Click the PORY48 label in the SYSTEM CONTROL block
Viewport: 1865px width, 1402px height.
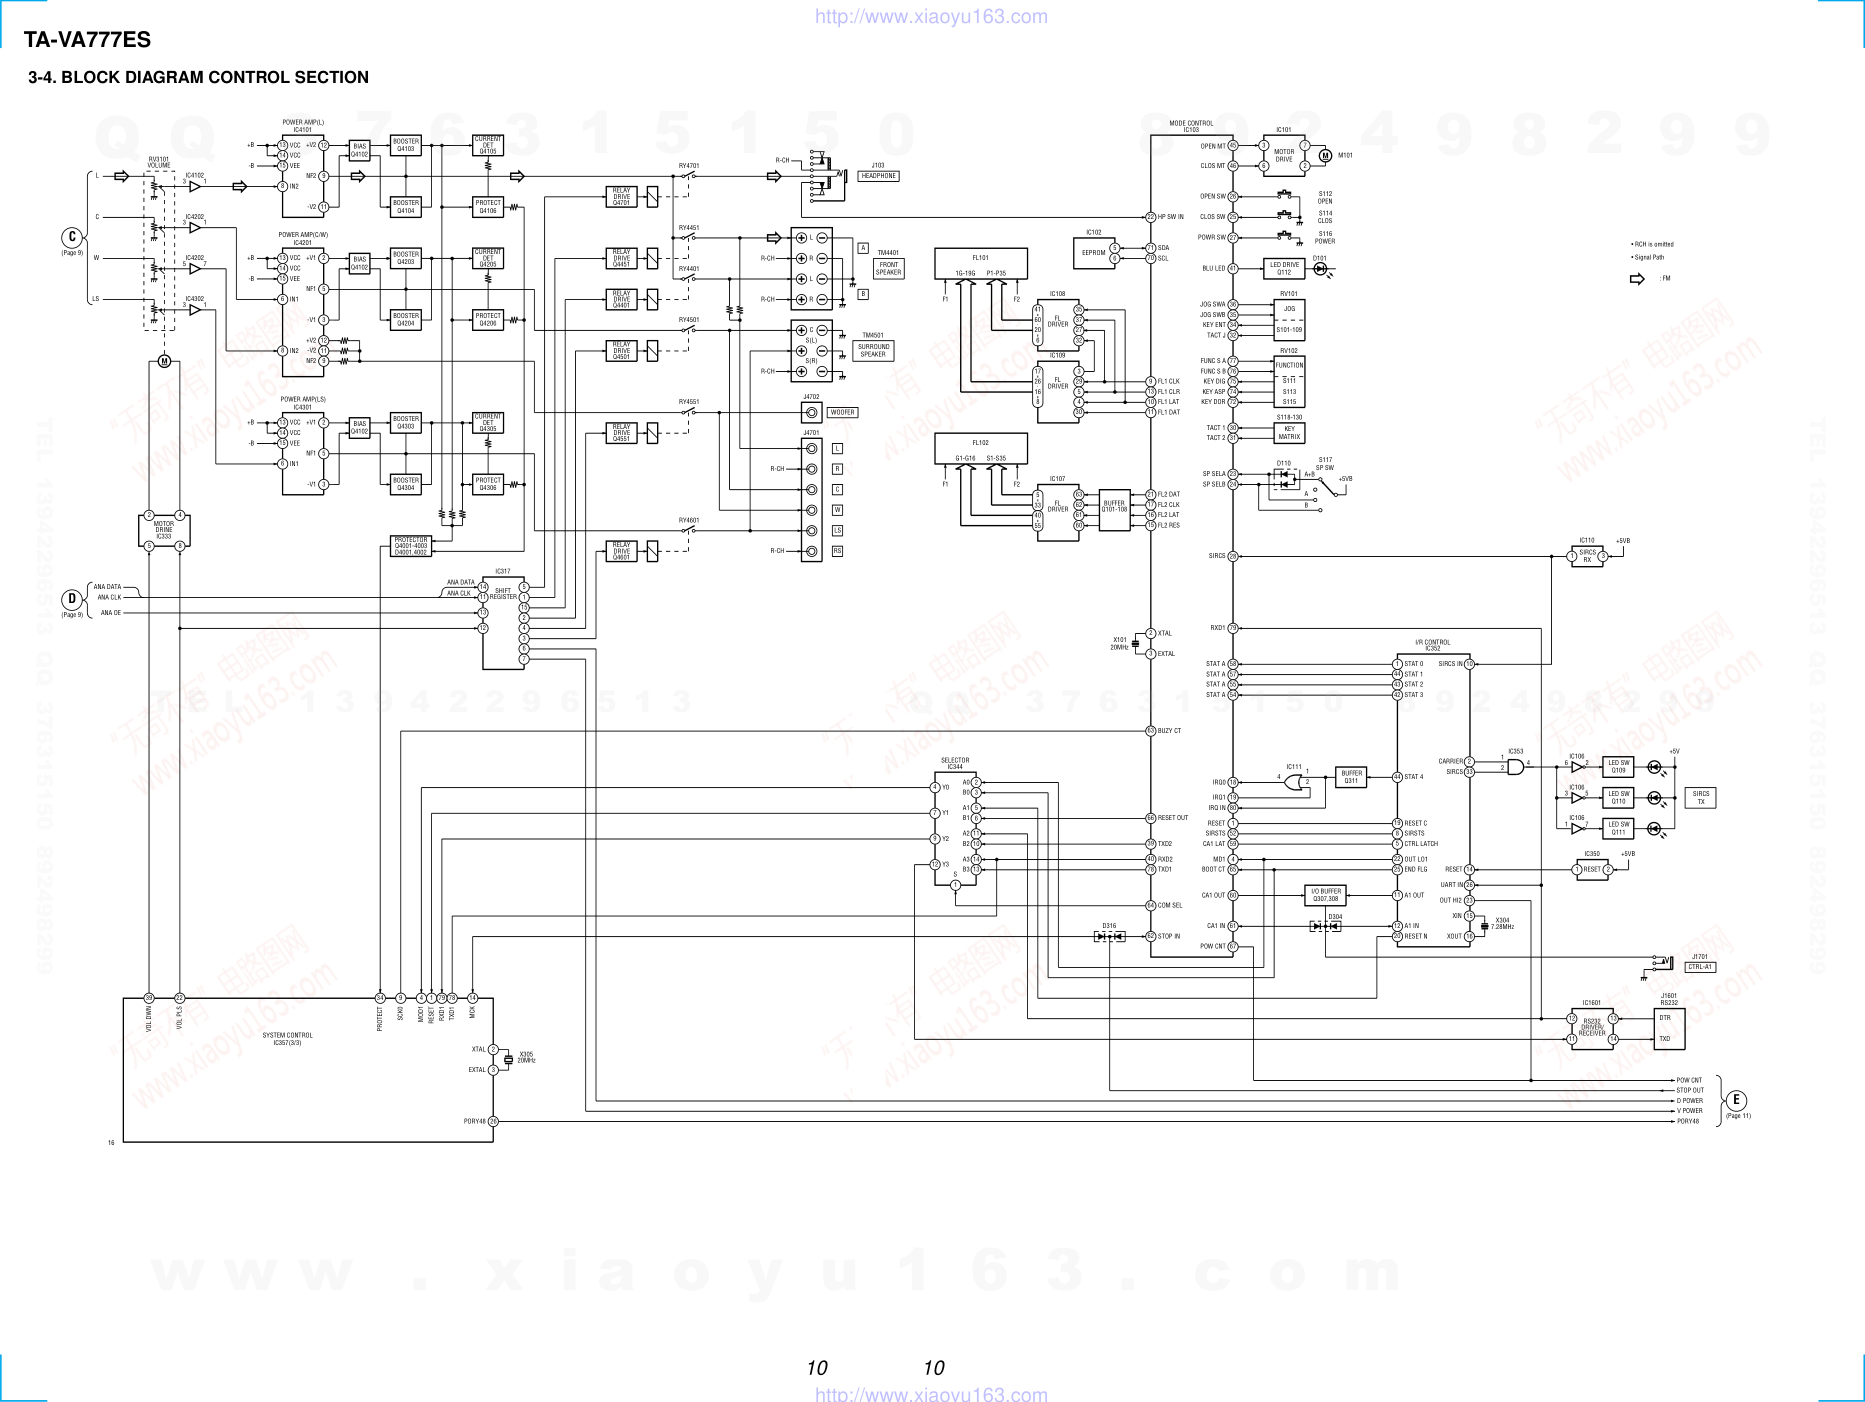pos(475,1121)
